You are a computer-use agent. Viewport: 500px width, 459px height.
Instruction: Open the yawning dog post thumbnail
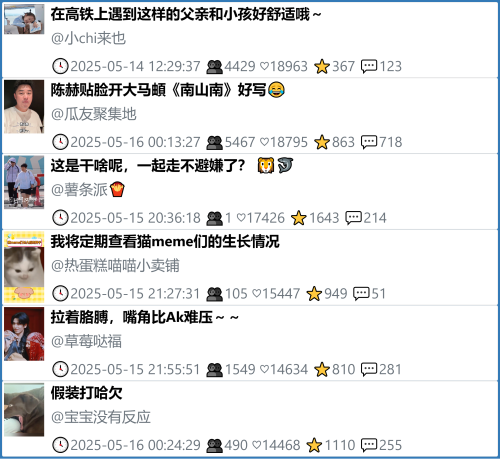coord(24,410)
